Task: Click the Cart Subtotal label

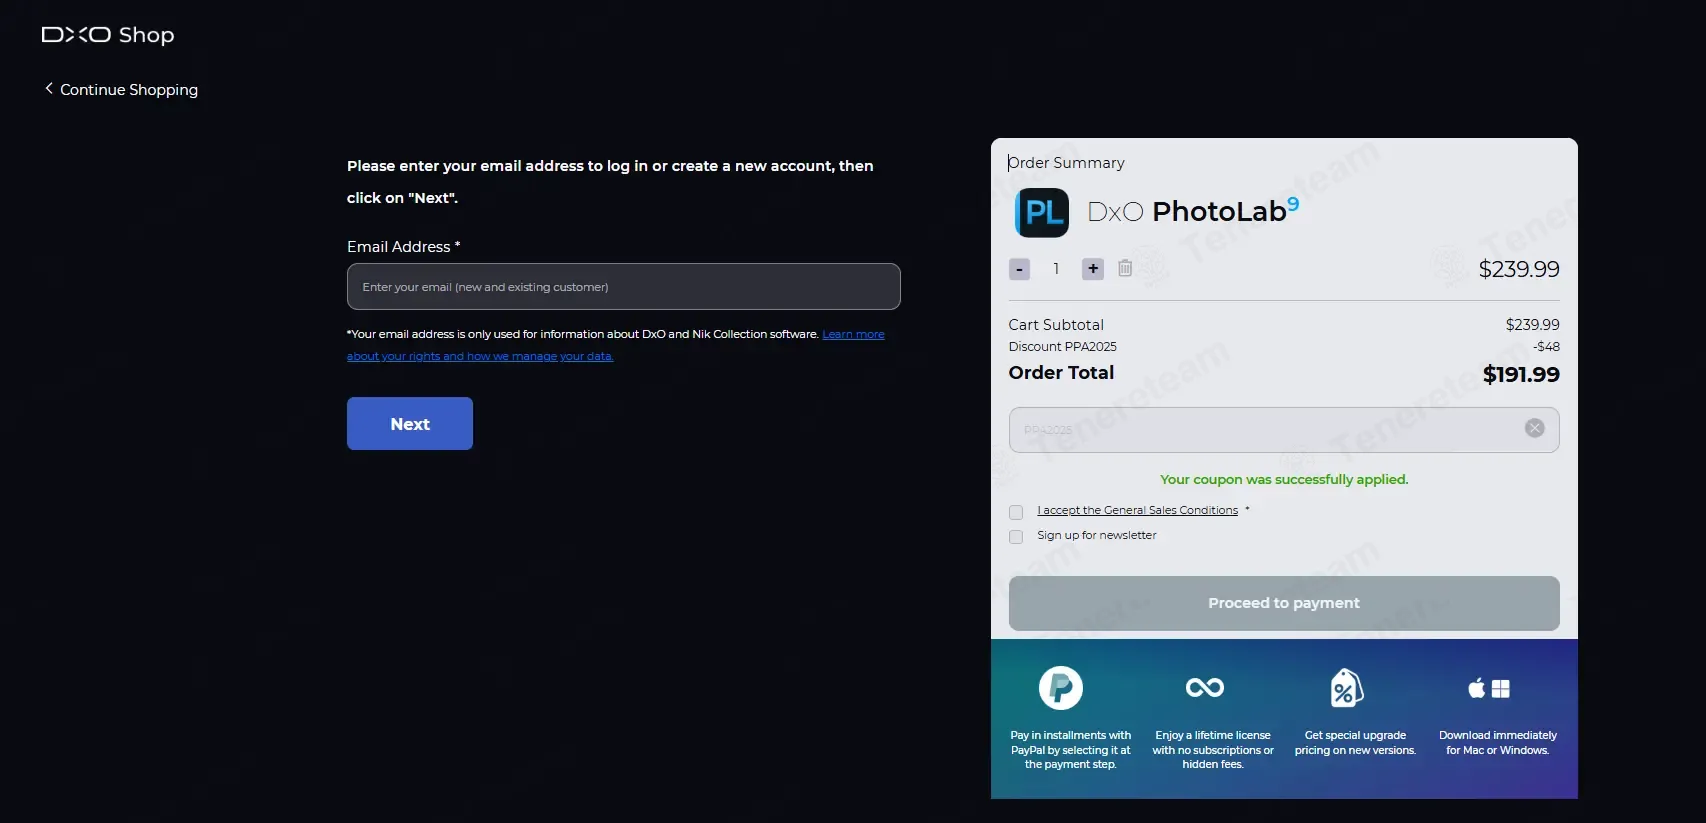Action: tap(1056, 325)
